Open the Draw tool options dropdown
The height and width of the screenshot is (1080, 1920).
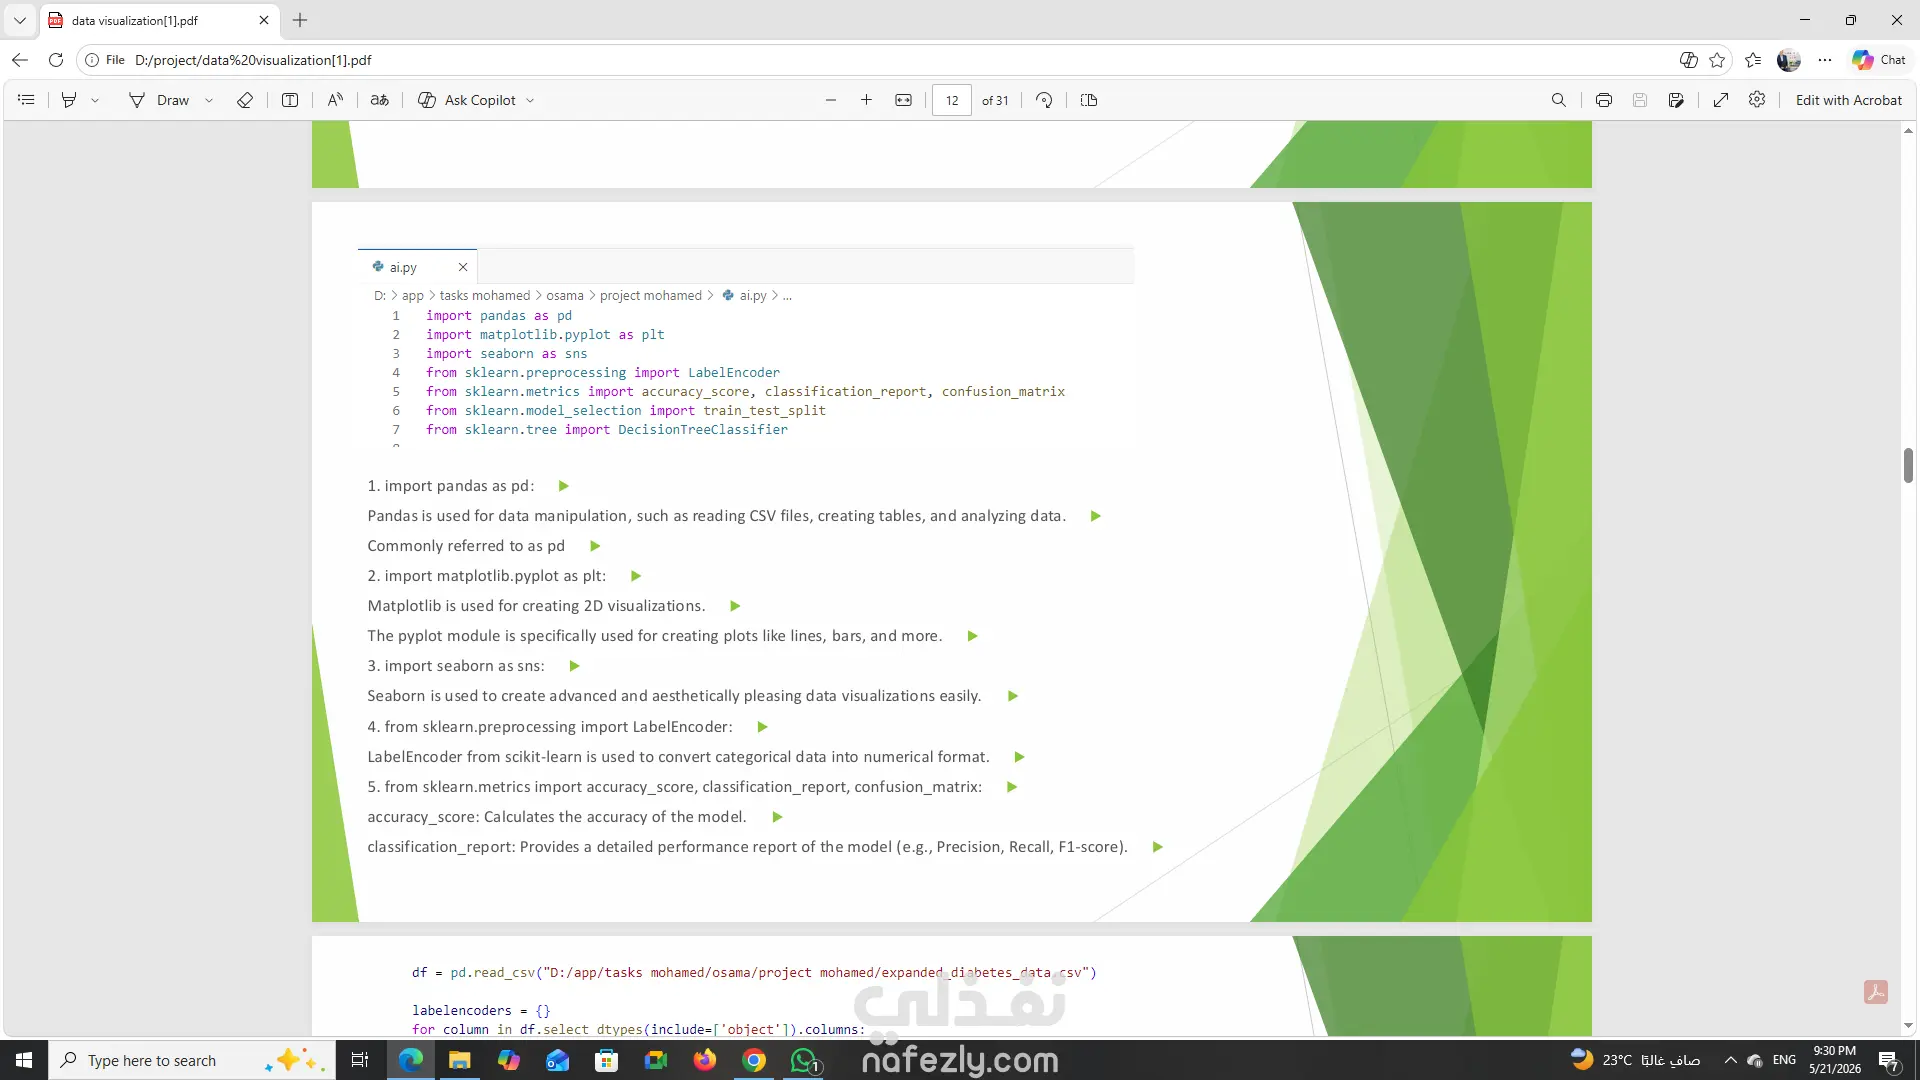pos(209,100)
